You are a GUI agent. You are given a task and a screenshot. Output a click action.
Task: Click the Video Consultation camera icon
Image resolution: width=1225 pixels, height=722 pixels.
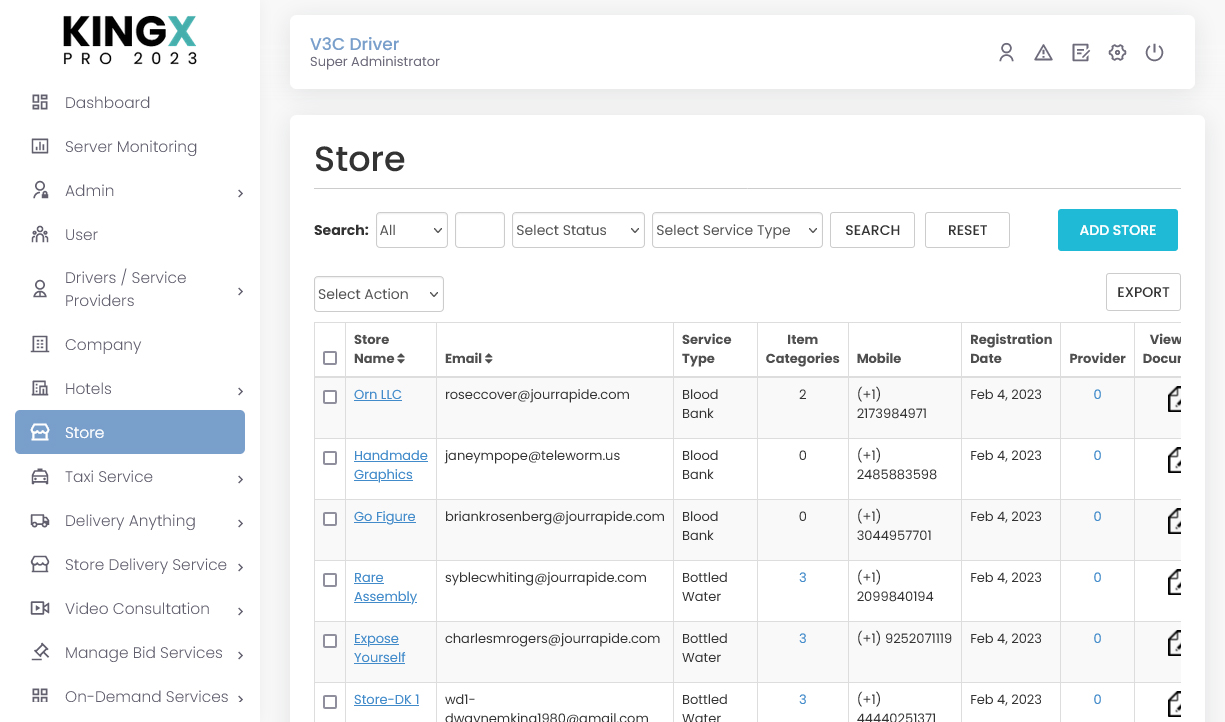point(40,608)
